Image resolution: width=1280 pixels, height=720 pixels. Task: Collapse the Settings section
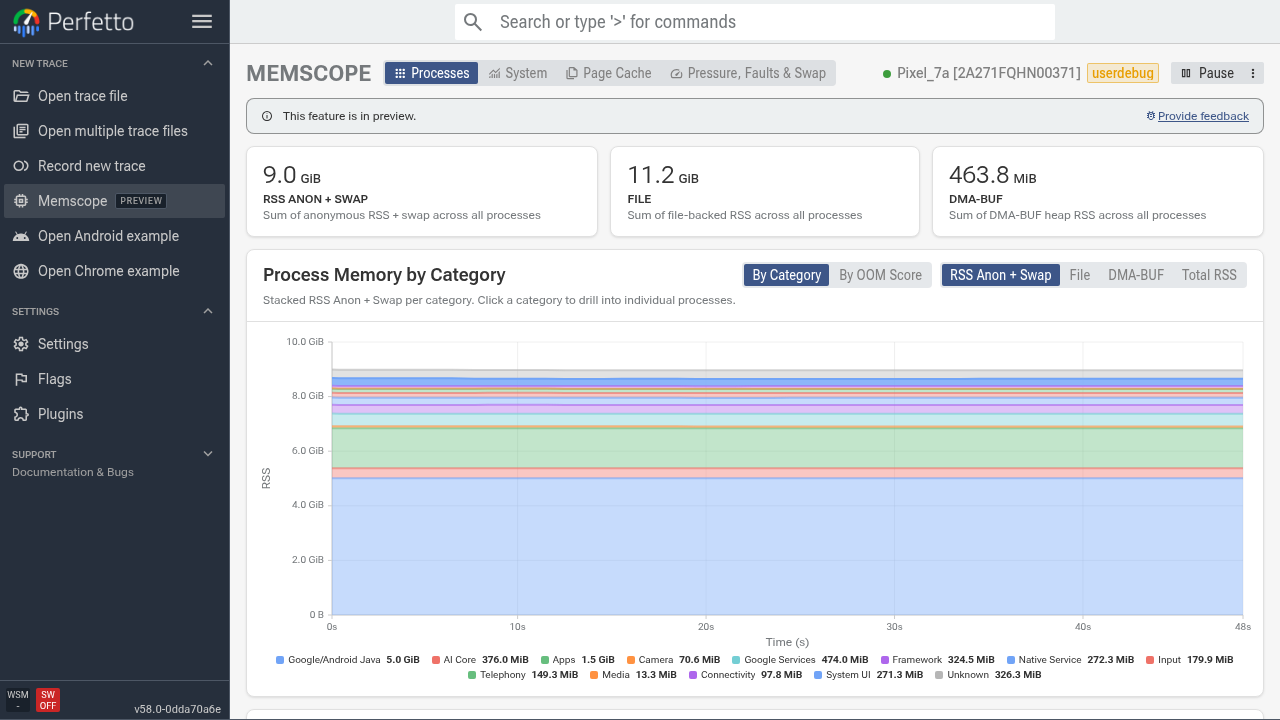point(208,311)
